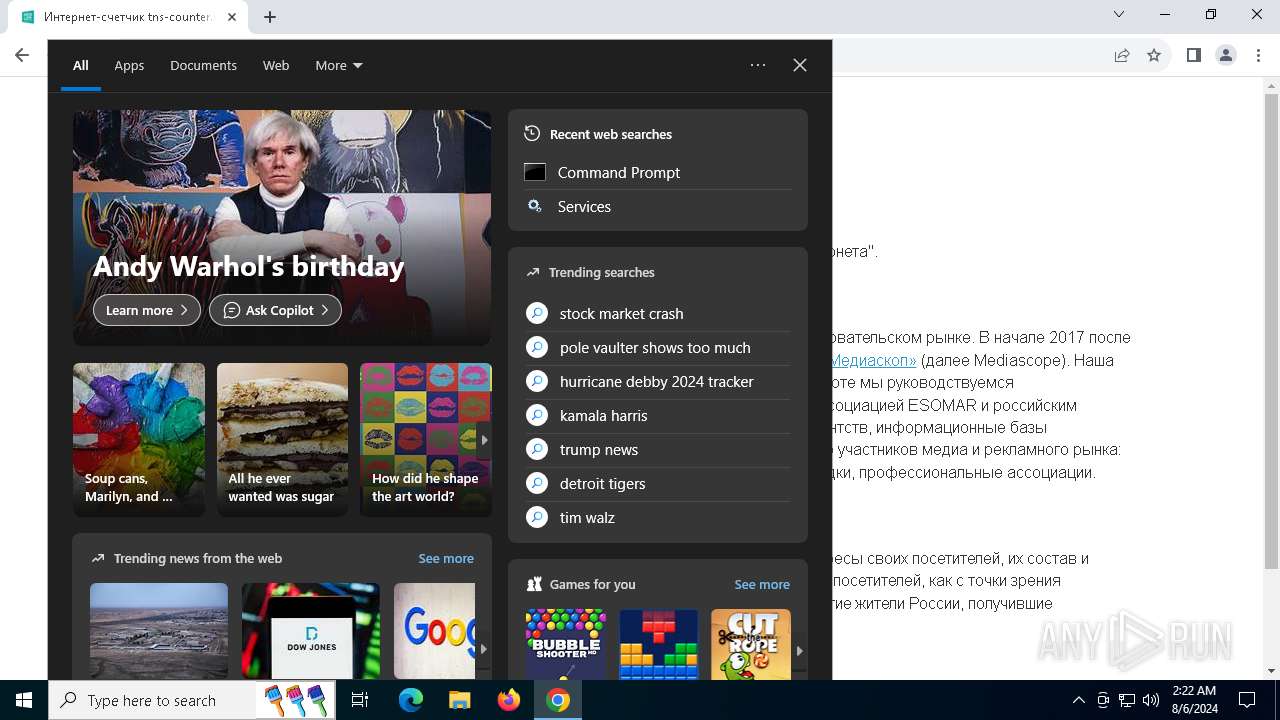Open the notification center
The height and width of the screenshot is (720, 1280).
click(1247, 700)
